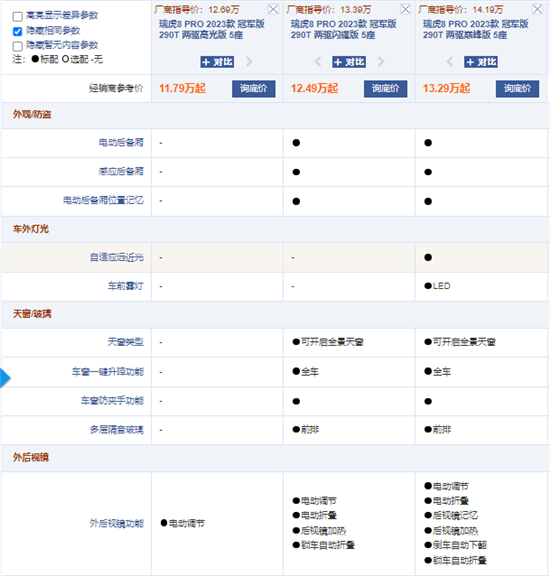This screenshot has width=550, height=576.
Task: Click 闪耀版 可开启全景天窗 cell
Action: pos(328,342)
